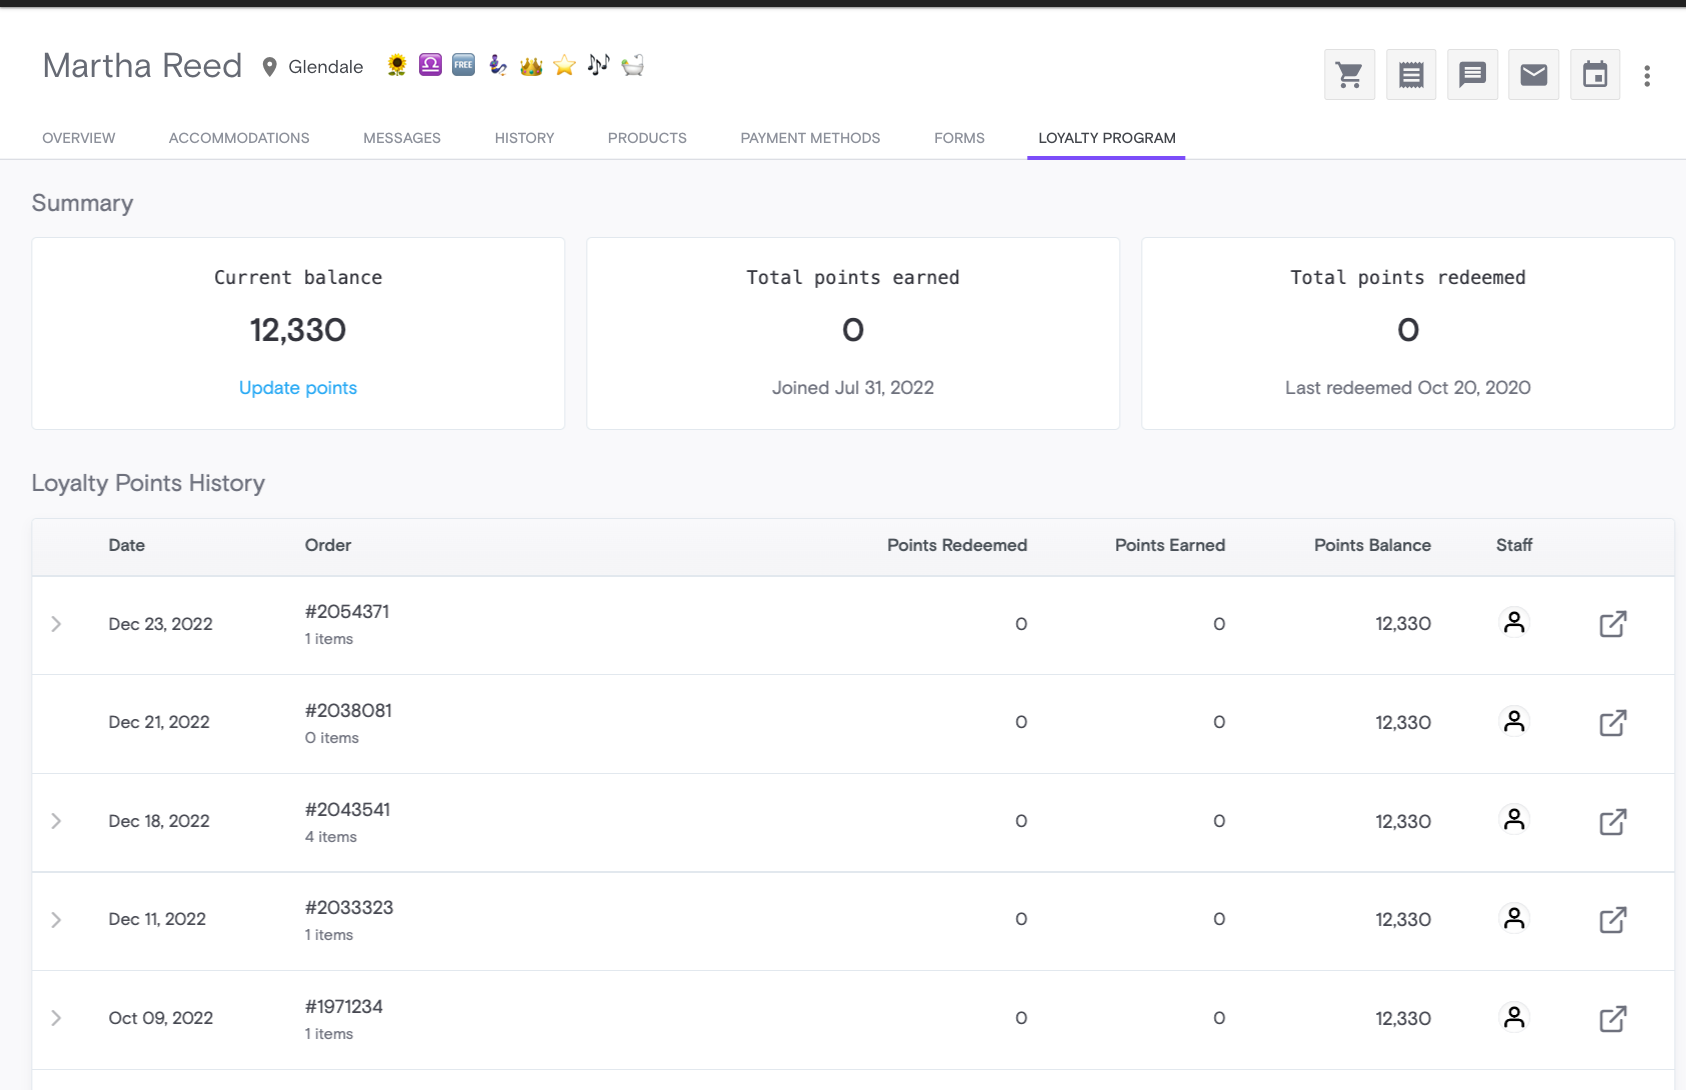Click the email envelope icon
Image resolution: width=1686 pixels, height=1090 pixels.
[1533, 75]
